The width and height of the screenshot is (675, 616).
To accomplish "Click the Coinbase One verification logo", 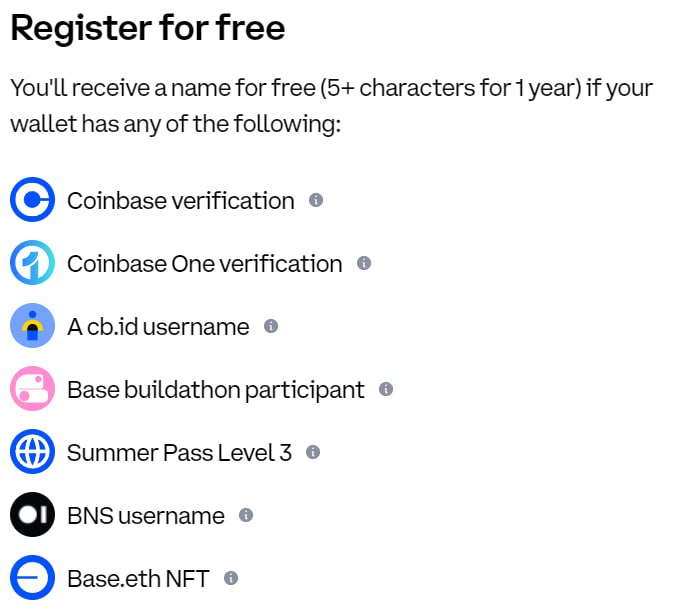I will pos(32,263).
